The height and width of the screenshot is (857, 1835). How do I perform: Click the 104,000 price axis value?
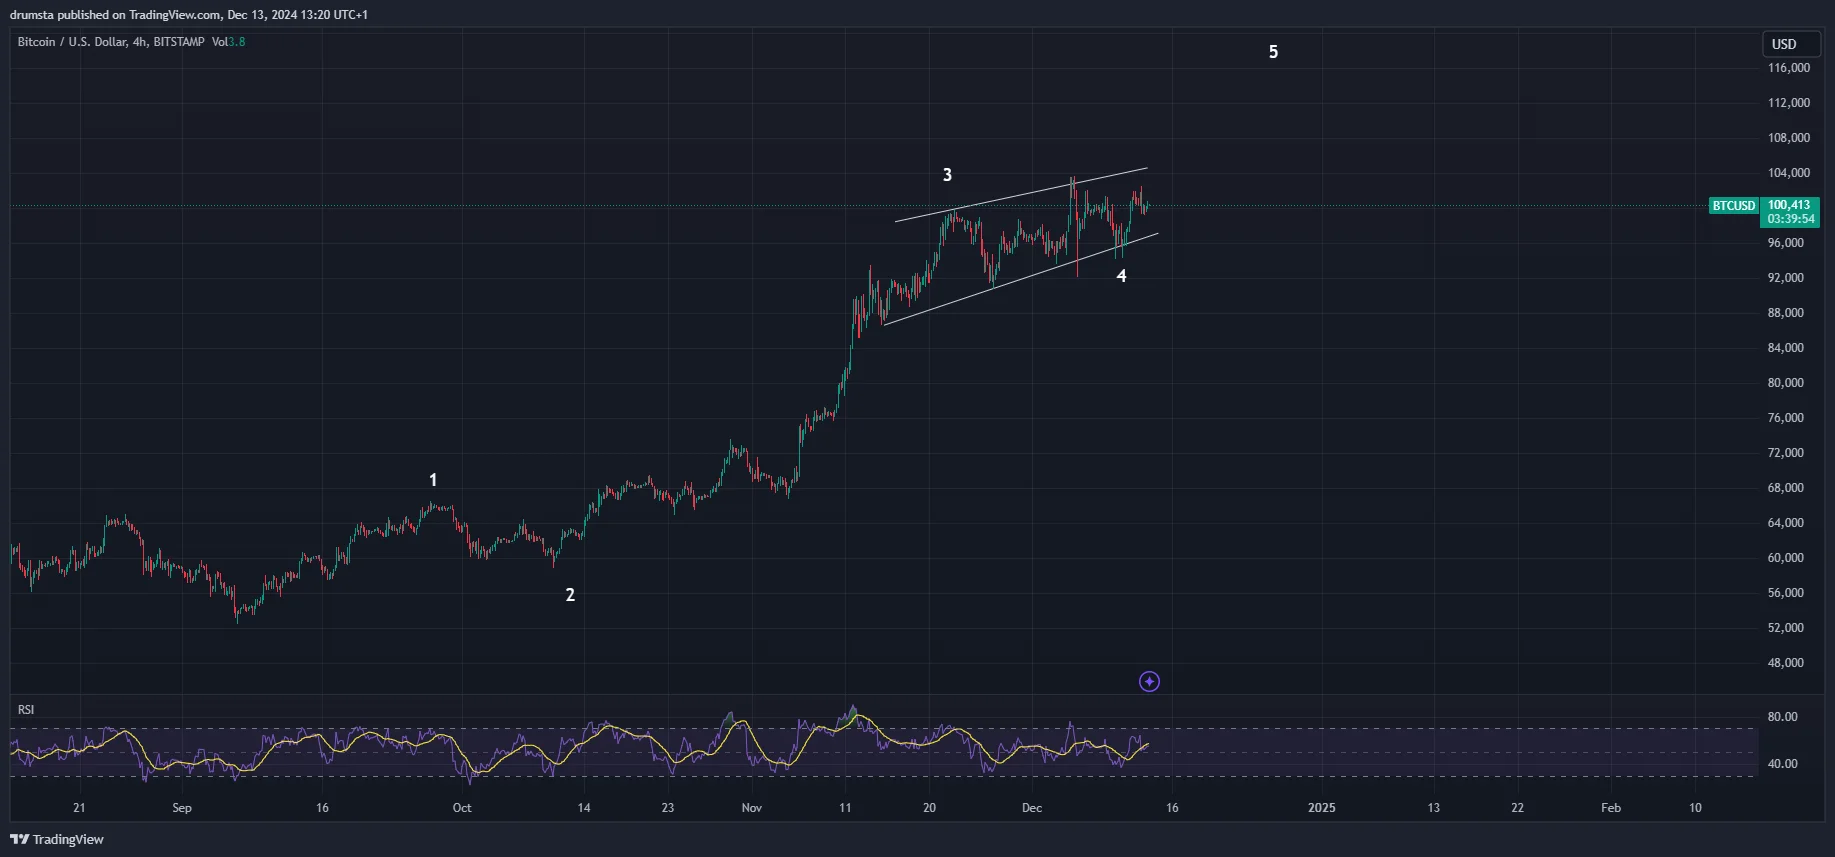coord(1789,173)
